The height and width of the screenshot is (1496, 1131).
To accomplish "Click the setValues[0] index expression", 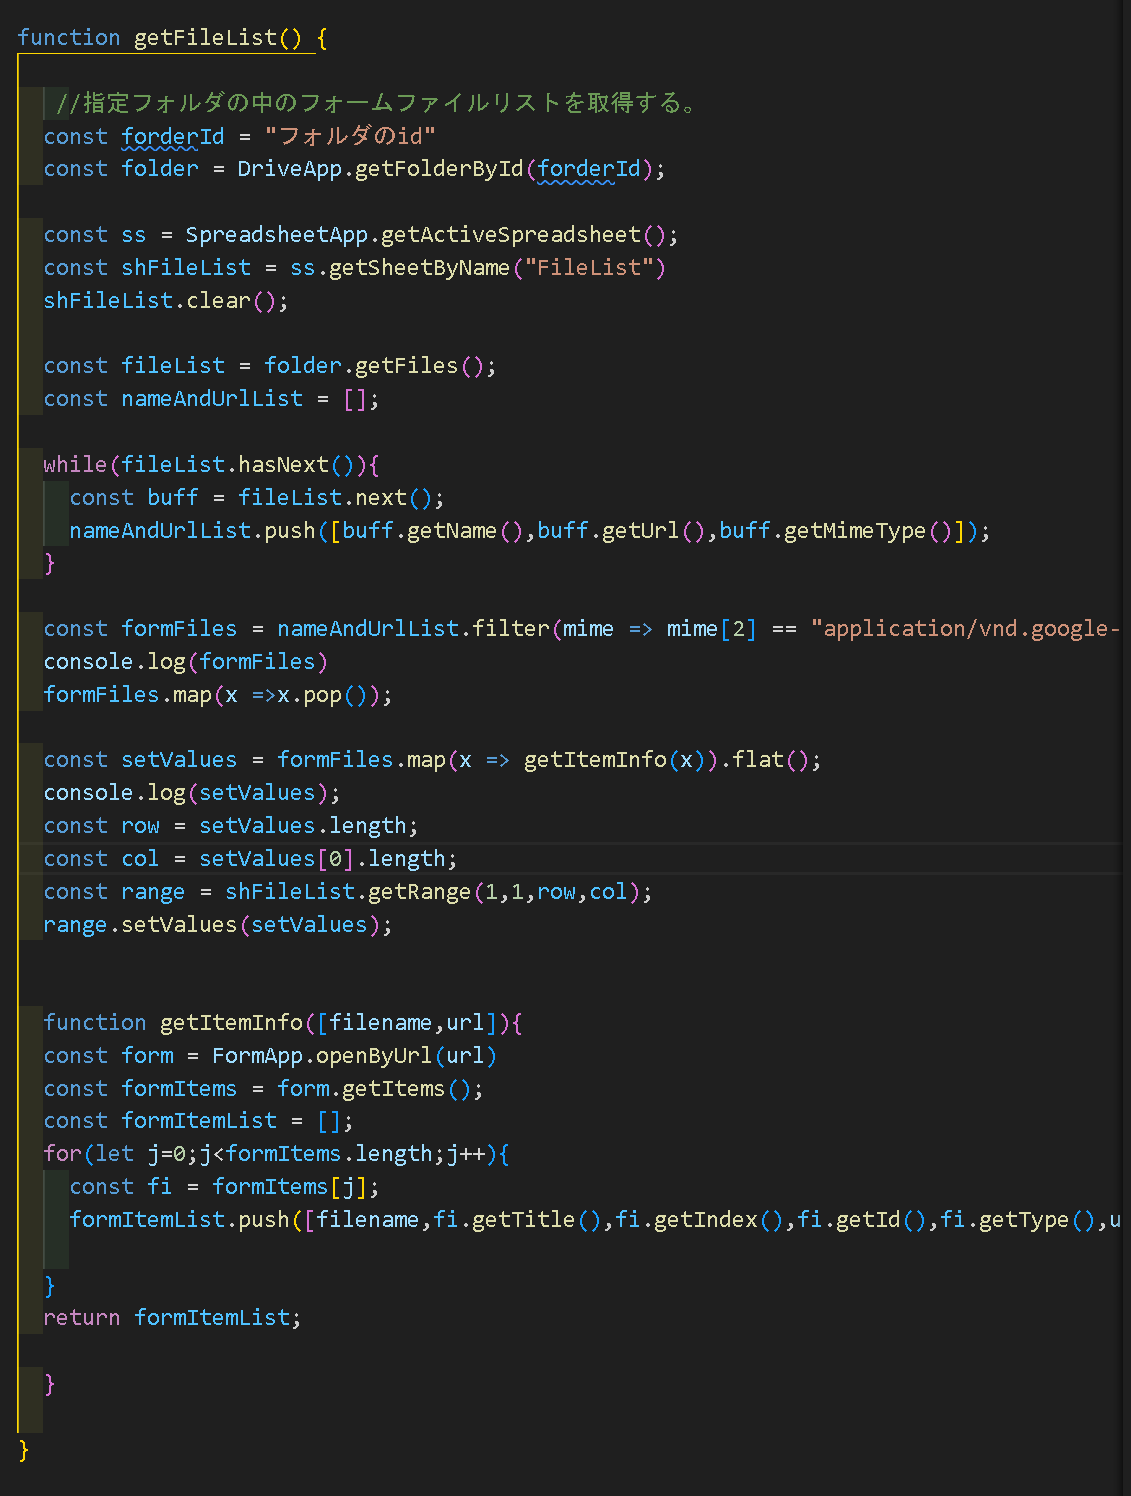I will click(276, 859).
